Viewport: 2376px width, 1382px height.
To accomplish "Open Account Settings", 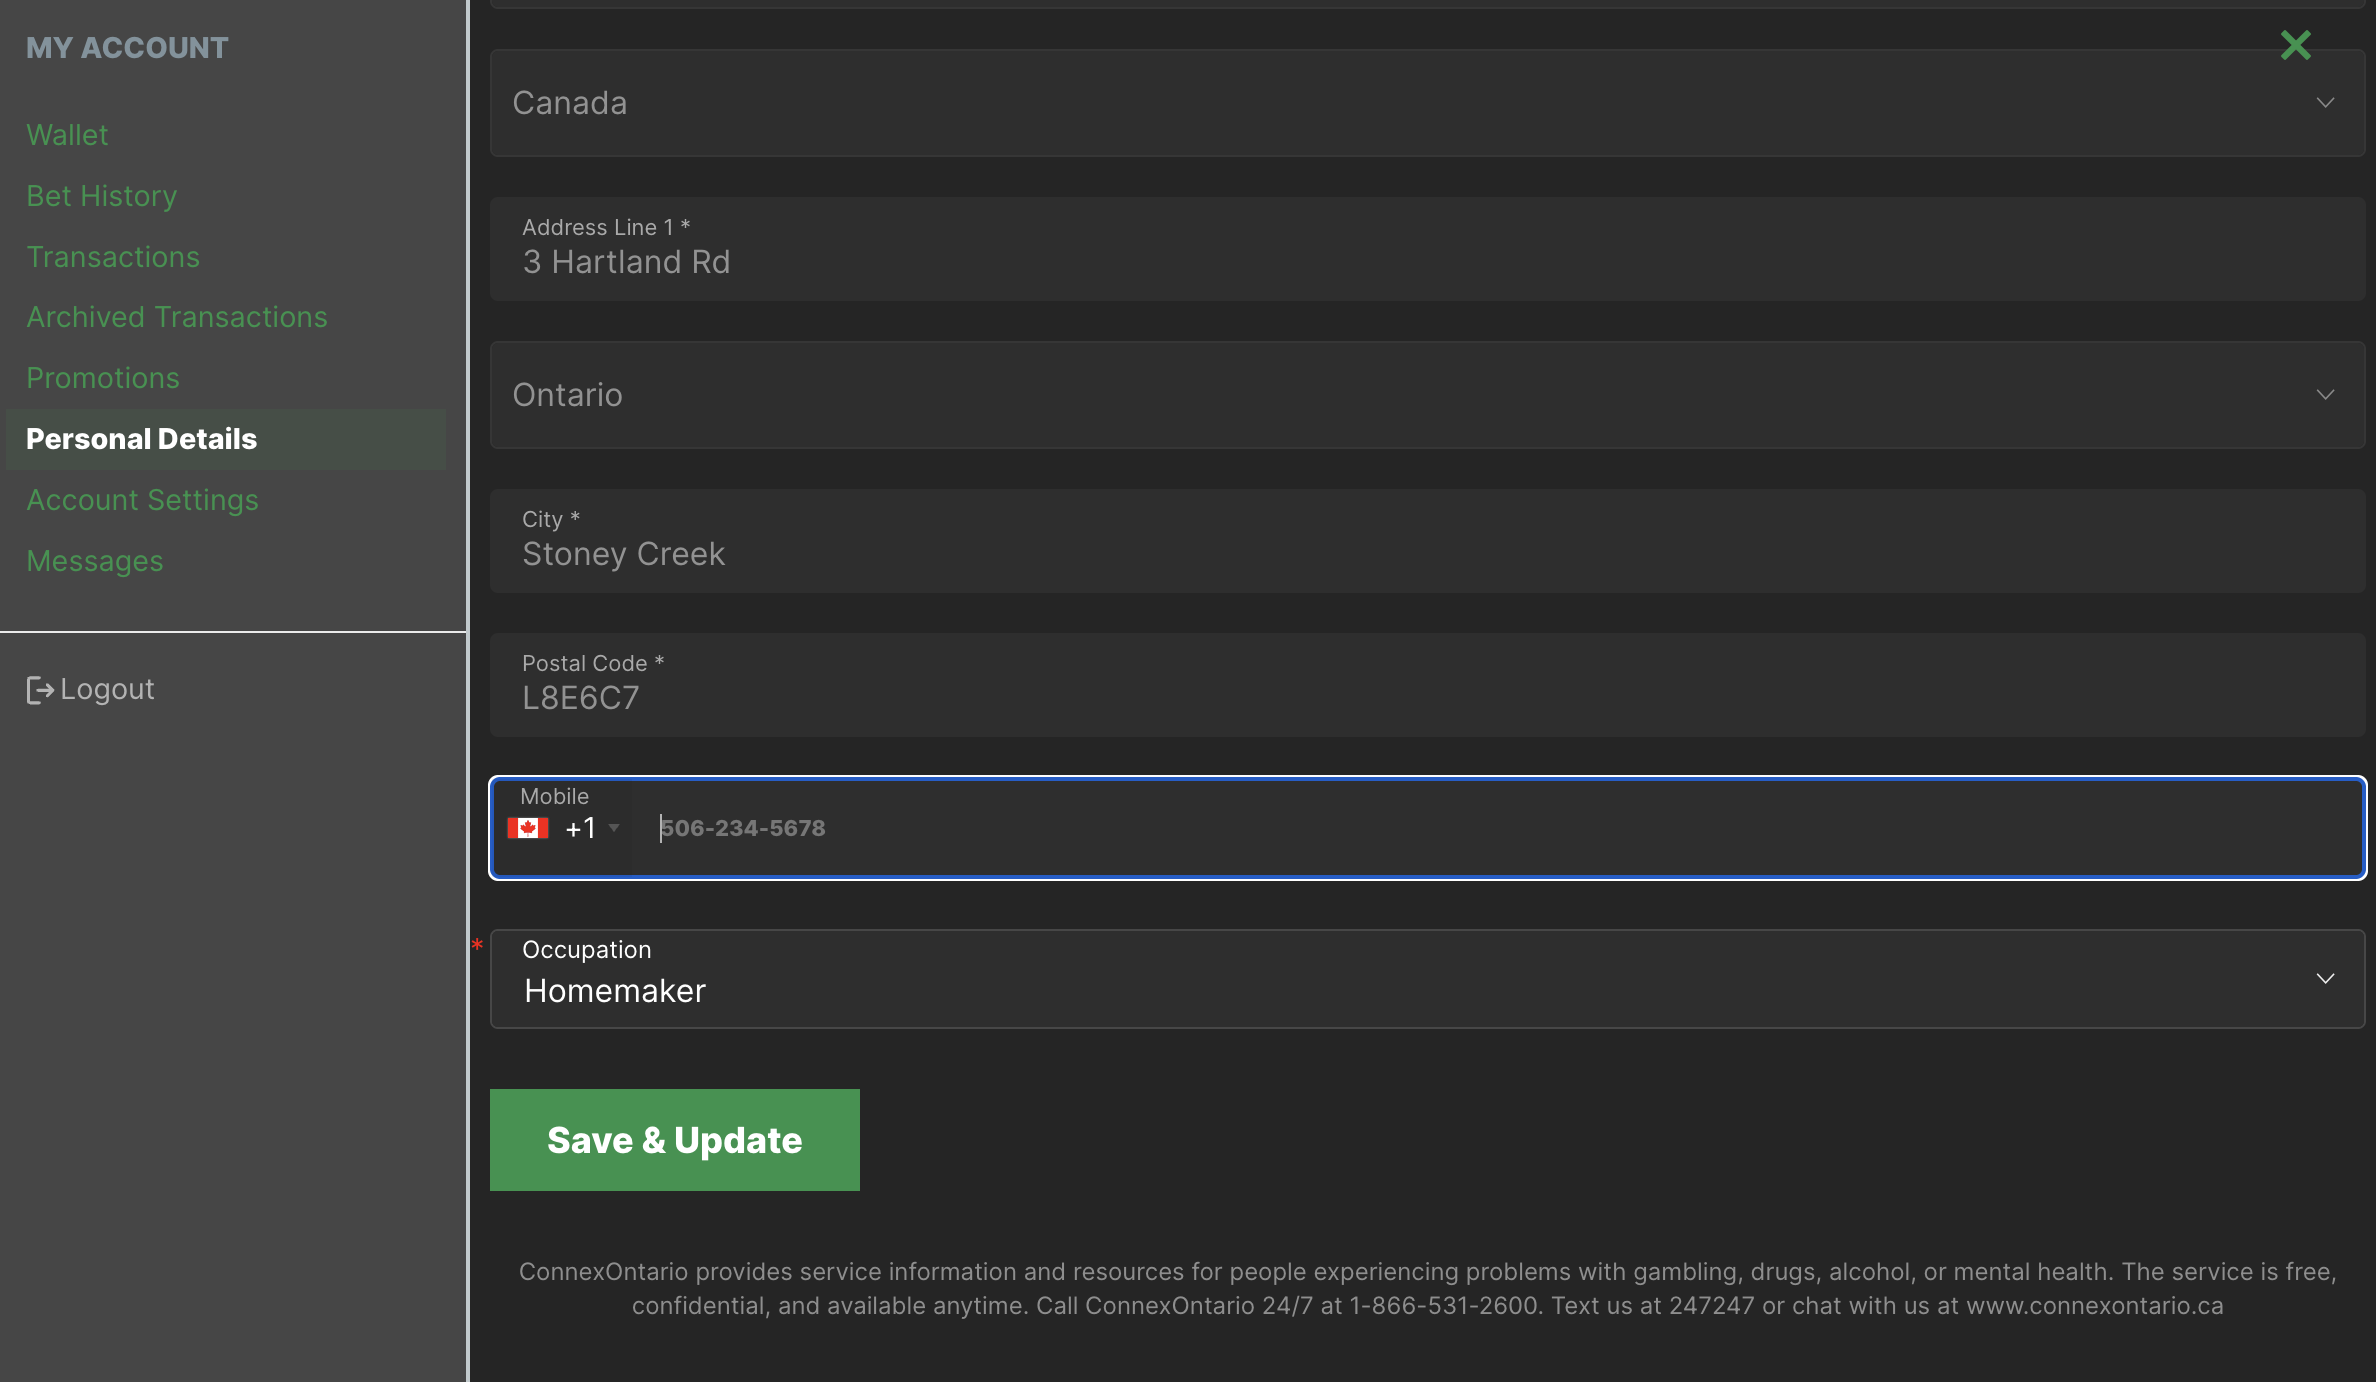I will [x=142, y=500].
